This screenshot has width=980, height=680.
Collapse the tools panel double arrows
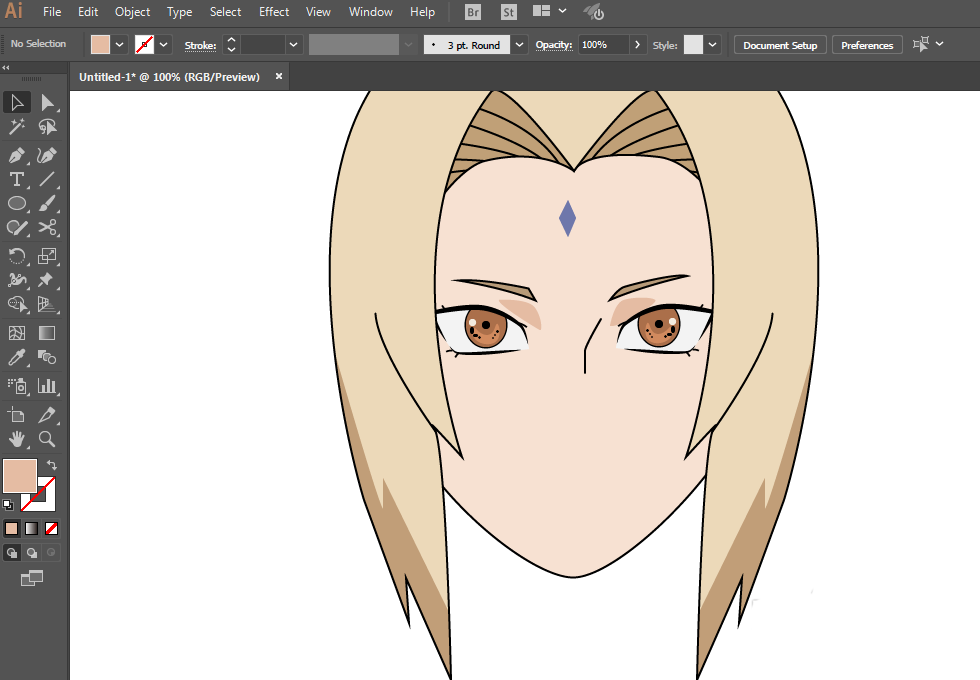pos(6,68)
